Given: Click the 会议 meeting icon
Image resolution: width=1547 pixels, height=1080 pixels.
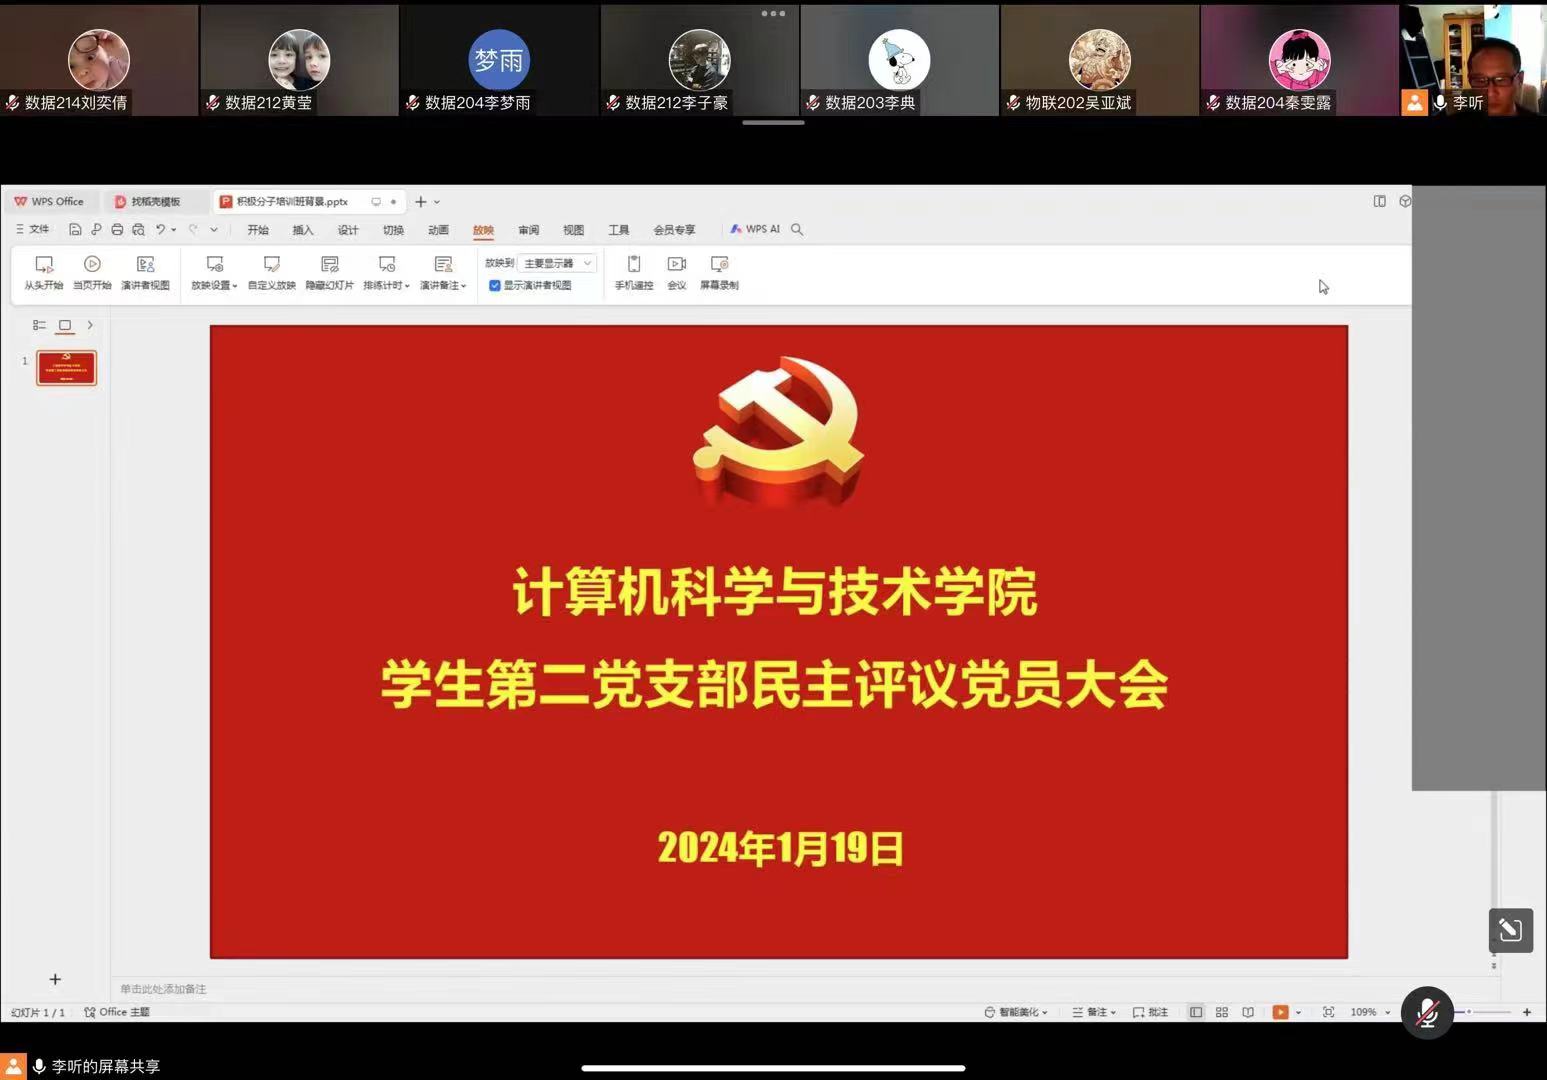Looking at the screenshot, I should click(677, 270).
